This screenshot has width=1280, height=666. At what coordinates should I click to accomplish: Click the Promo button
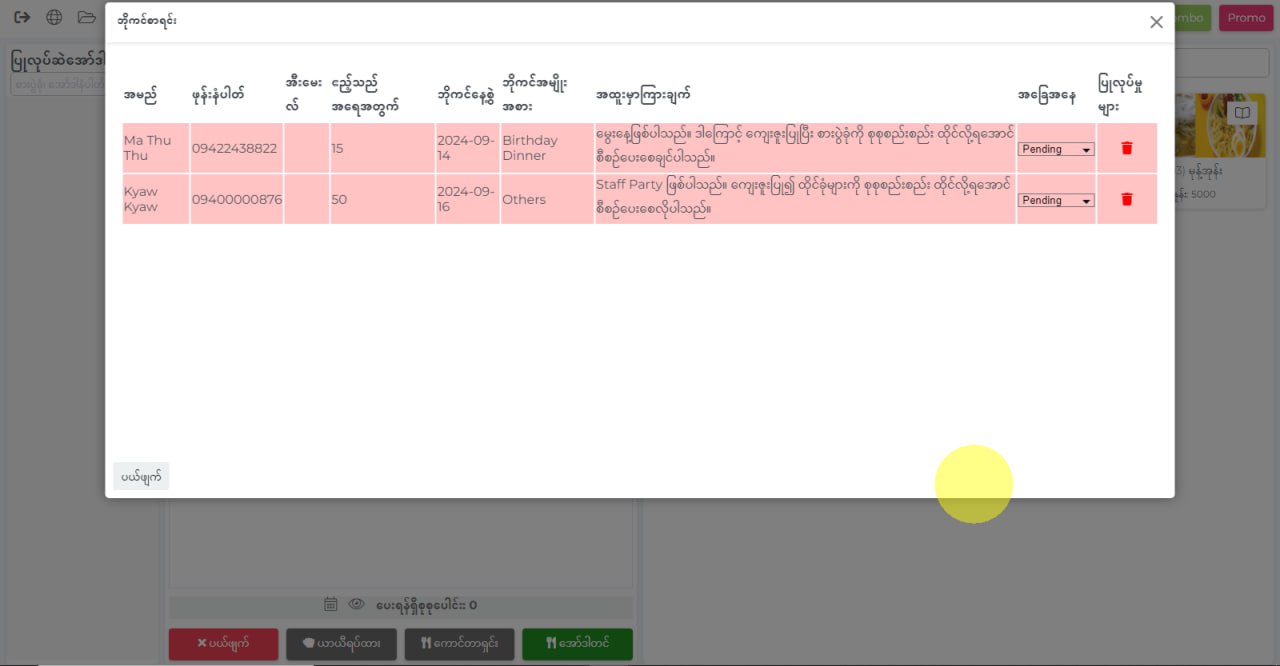[x=1245, y=18]
